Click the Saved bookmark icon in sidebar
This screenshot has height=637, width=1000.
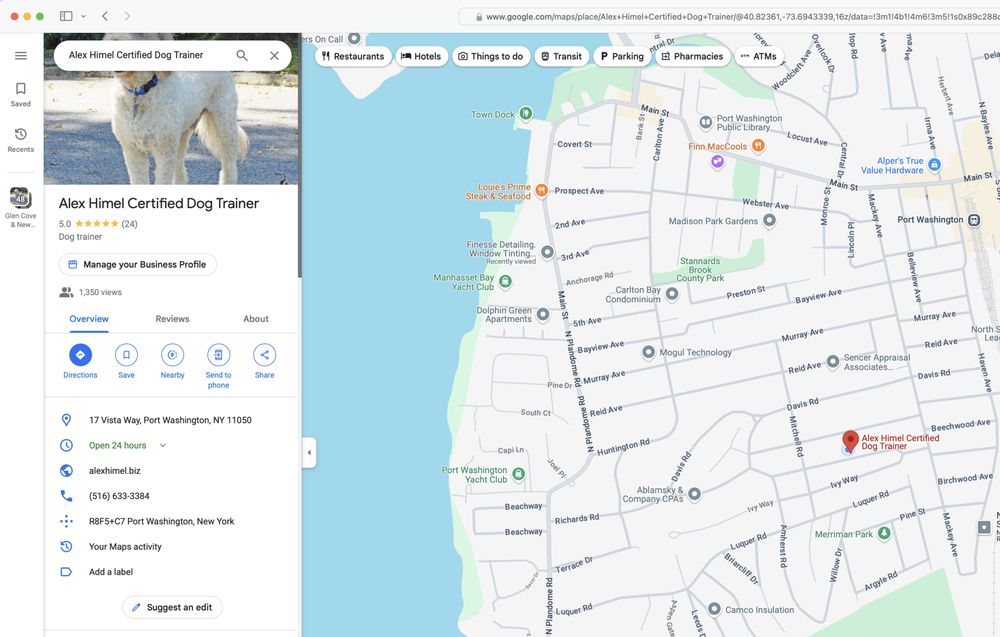(20, 89)
